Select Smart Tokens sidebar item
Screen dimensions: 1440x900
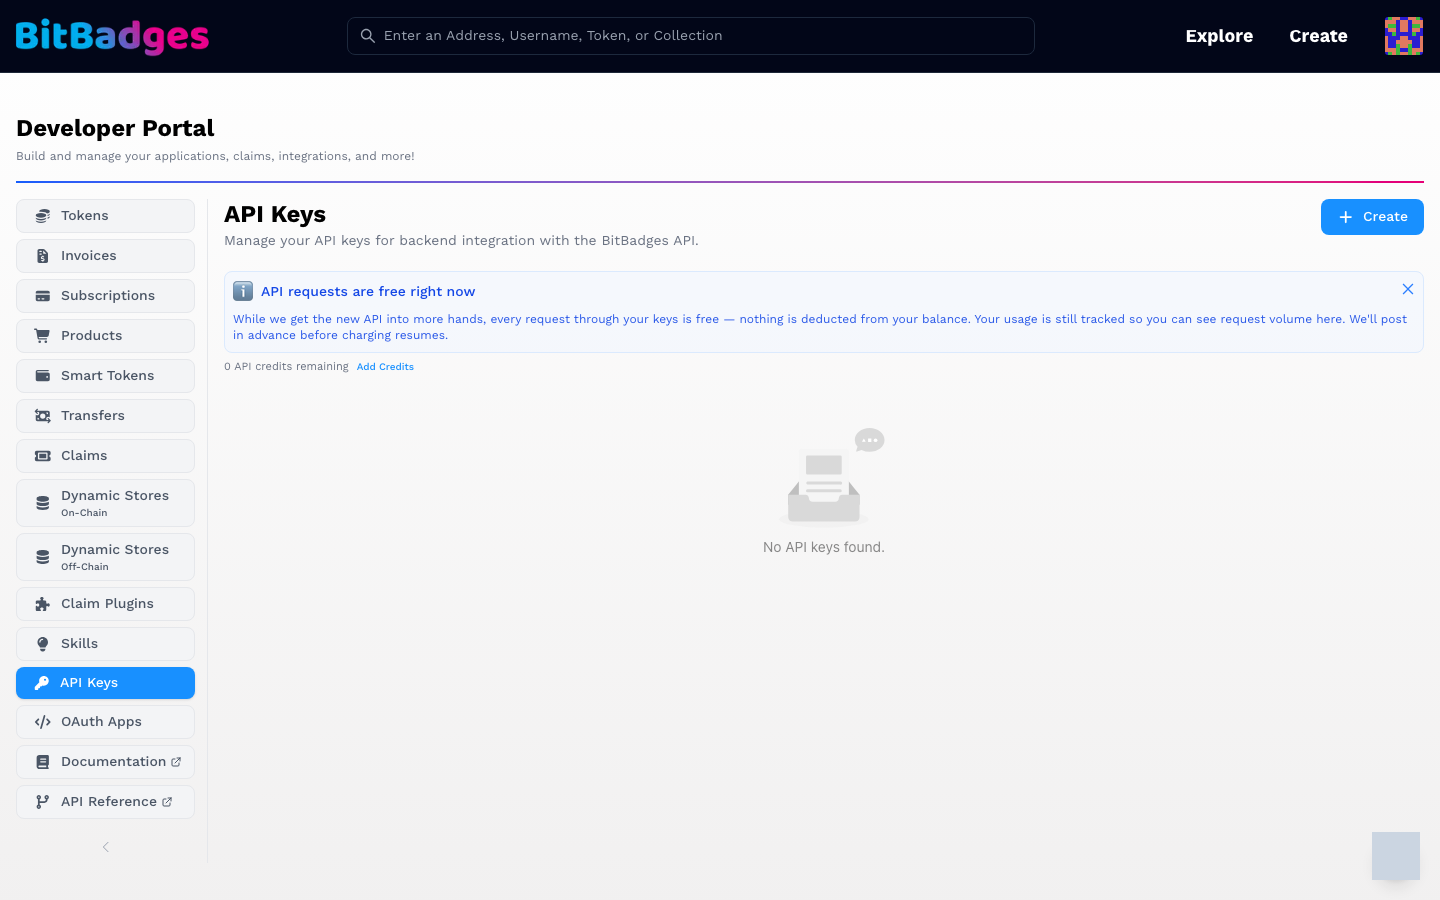[105, 376]
